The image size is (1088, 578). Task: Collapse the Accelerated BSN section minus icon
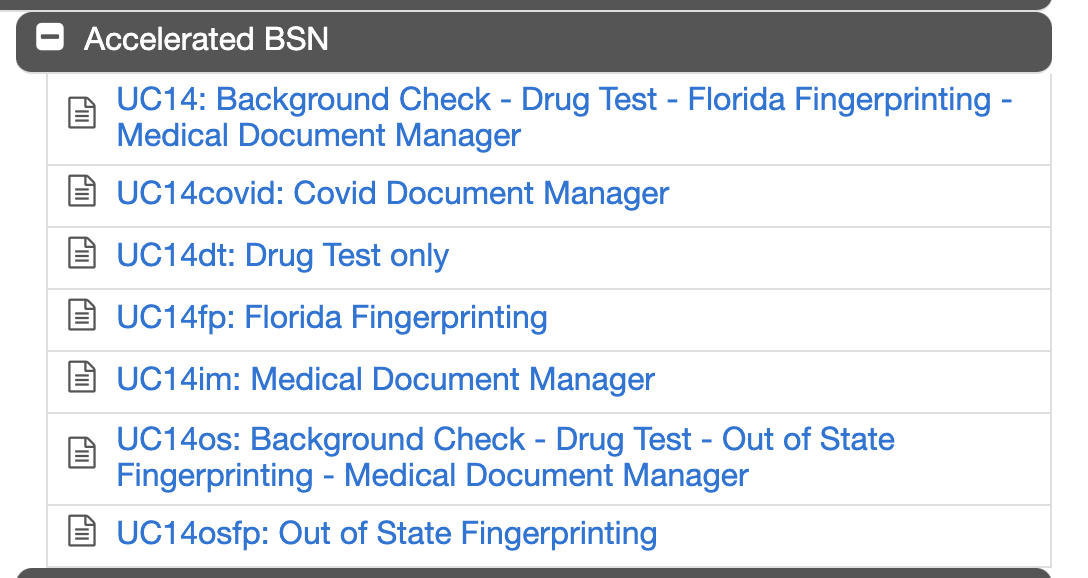[50, 37]
